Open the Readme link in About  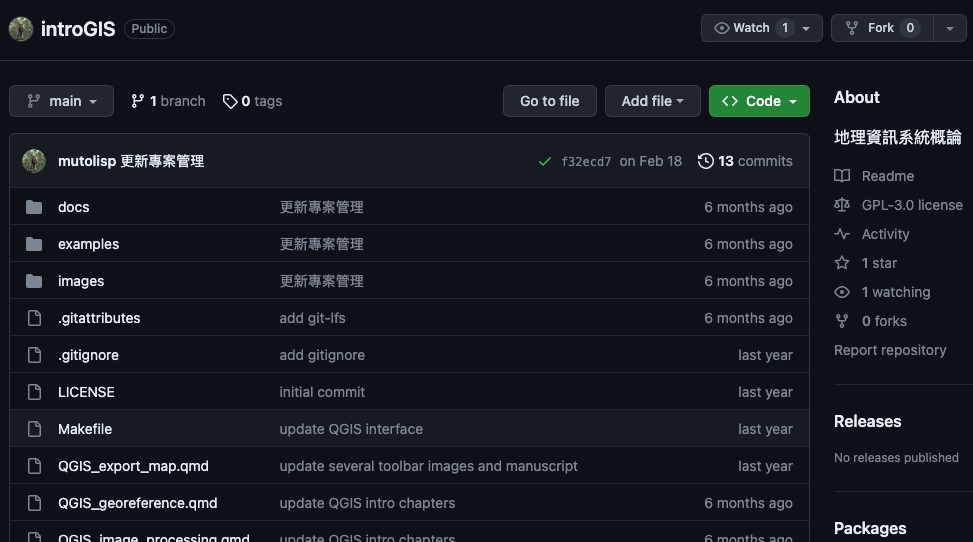(887, 176)
